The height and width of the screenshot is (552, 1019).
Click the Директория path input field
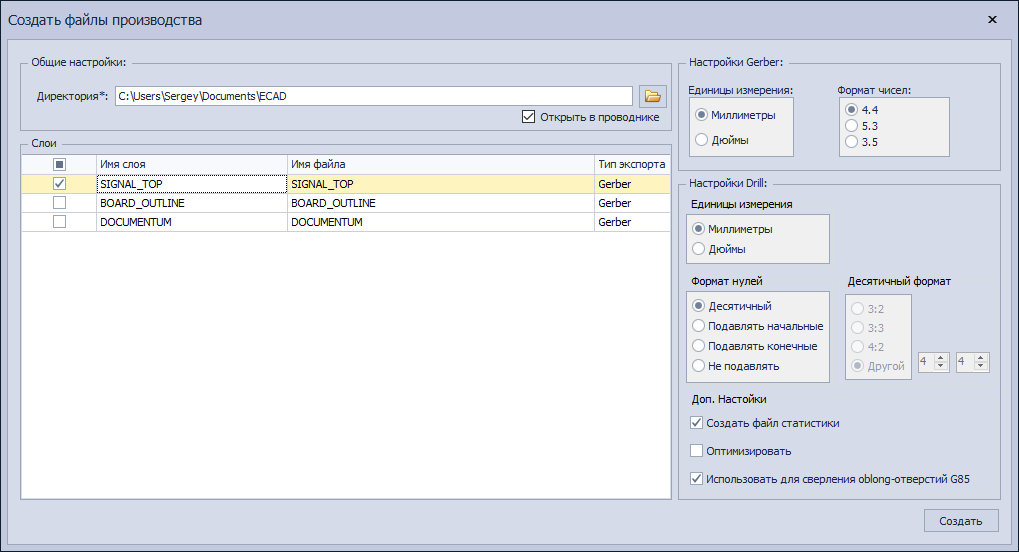(374, 96)
